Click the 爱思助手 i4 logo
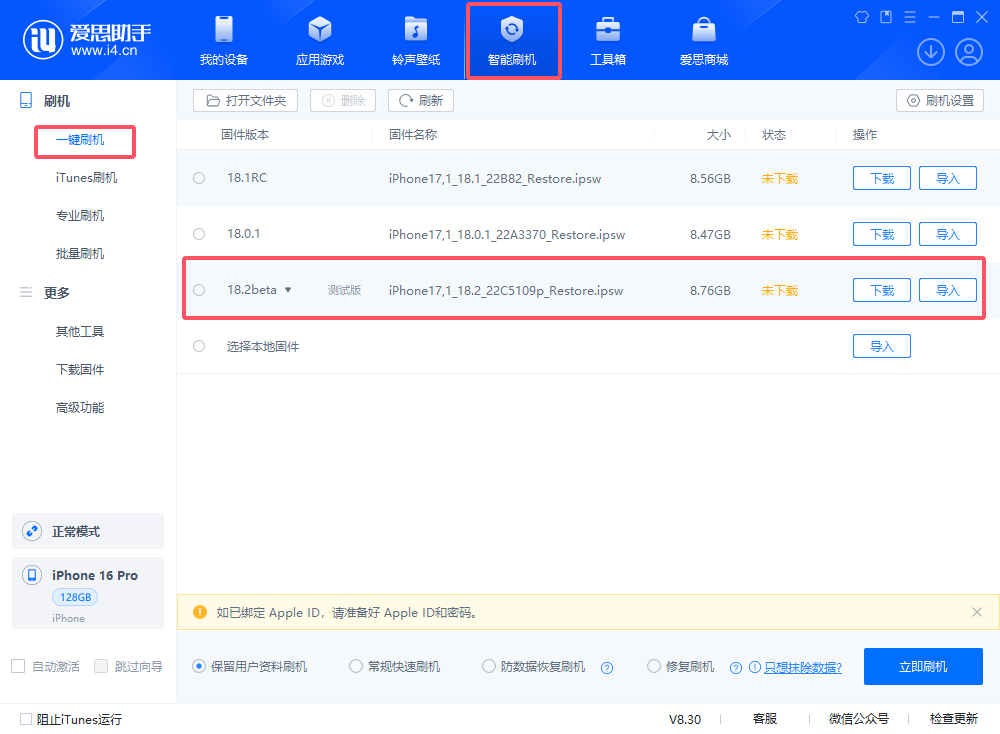Viewport: 1000px width, 734px height. pos(87,40)
